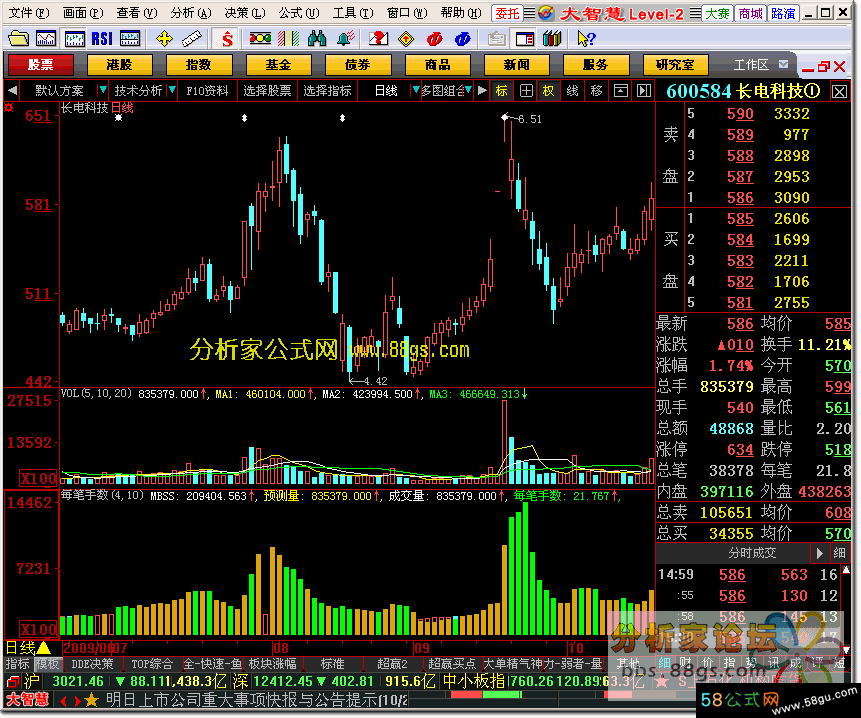Click the grayed clipboard toolbar icon

496,38
